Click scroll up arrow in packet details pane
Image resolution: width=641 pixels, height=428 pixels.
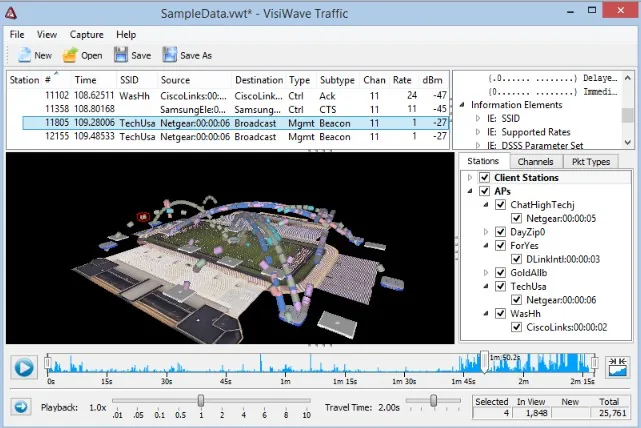point(628,77)
